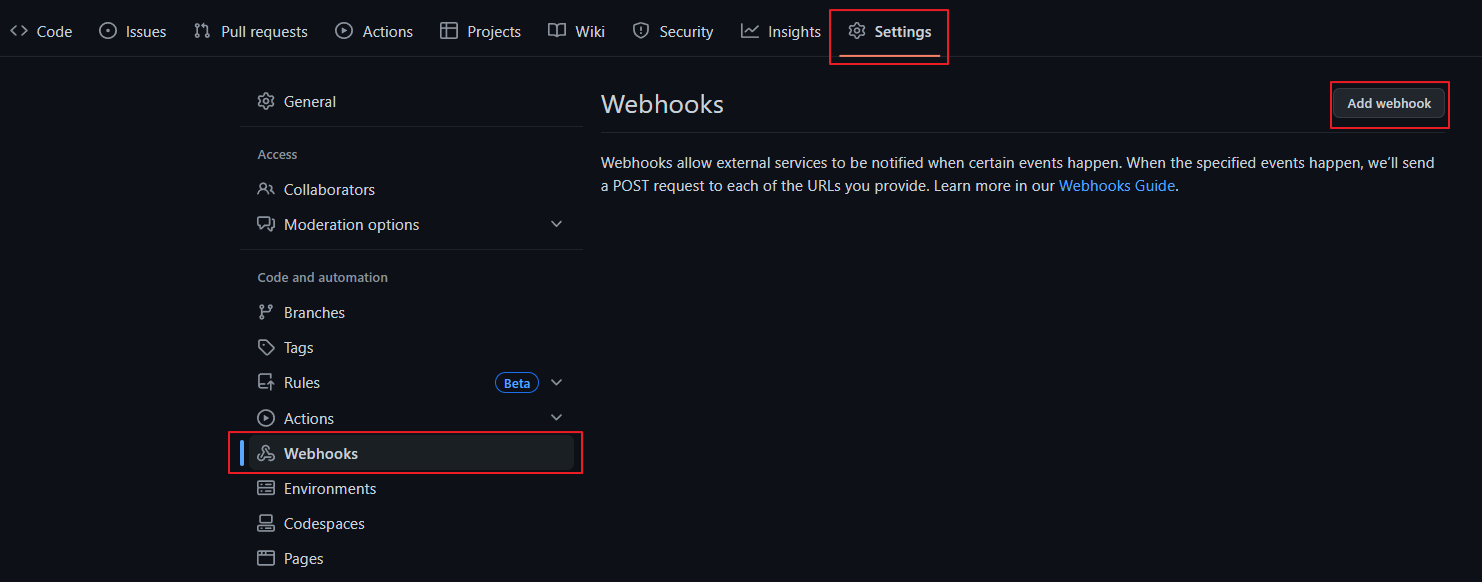Click the Access section label
Viewport: 1482px width, 582px height.
click(277, 155)
